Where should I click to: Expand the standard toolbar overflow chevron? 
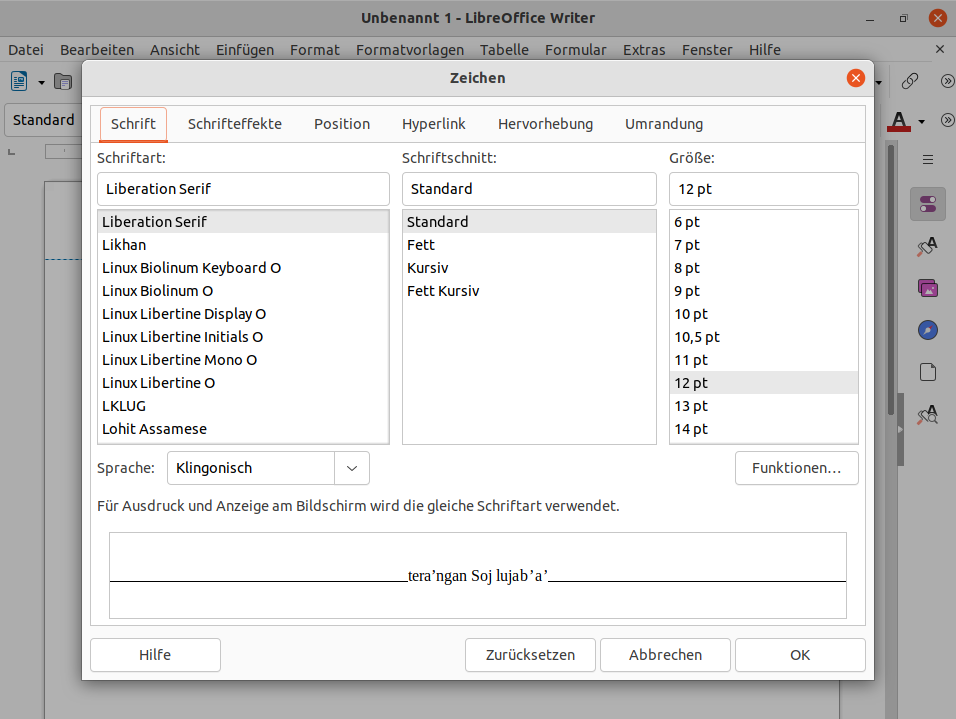947,81
